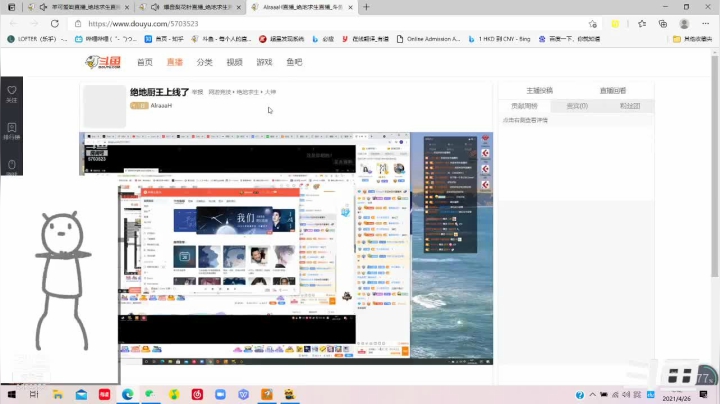The image size is (720, 404).
Task: Open the Windows Start menu
Action: point(11,394)
